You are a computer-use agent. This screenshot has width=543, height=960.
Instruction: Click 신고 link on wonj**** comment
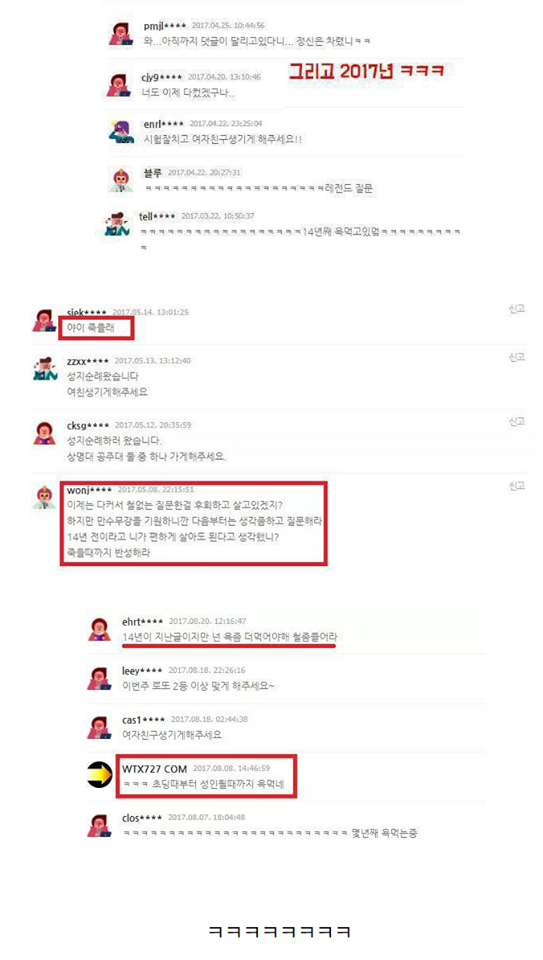click(516, 486)
